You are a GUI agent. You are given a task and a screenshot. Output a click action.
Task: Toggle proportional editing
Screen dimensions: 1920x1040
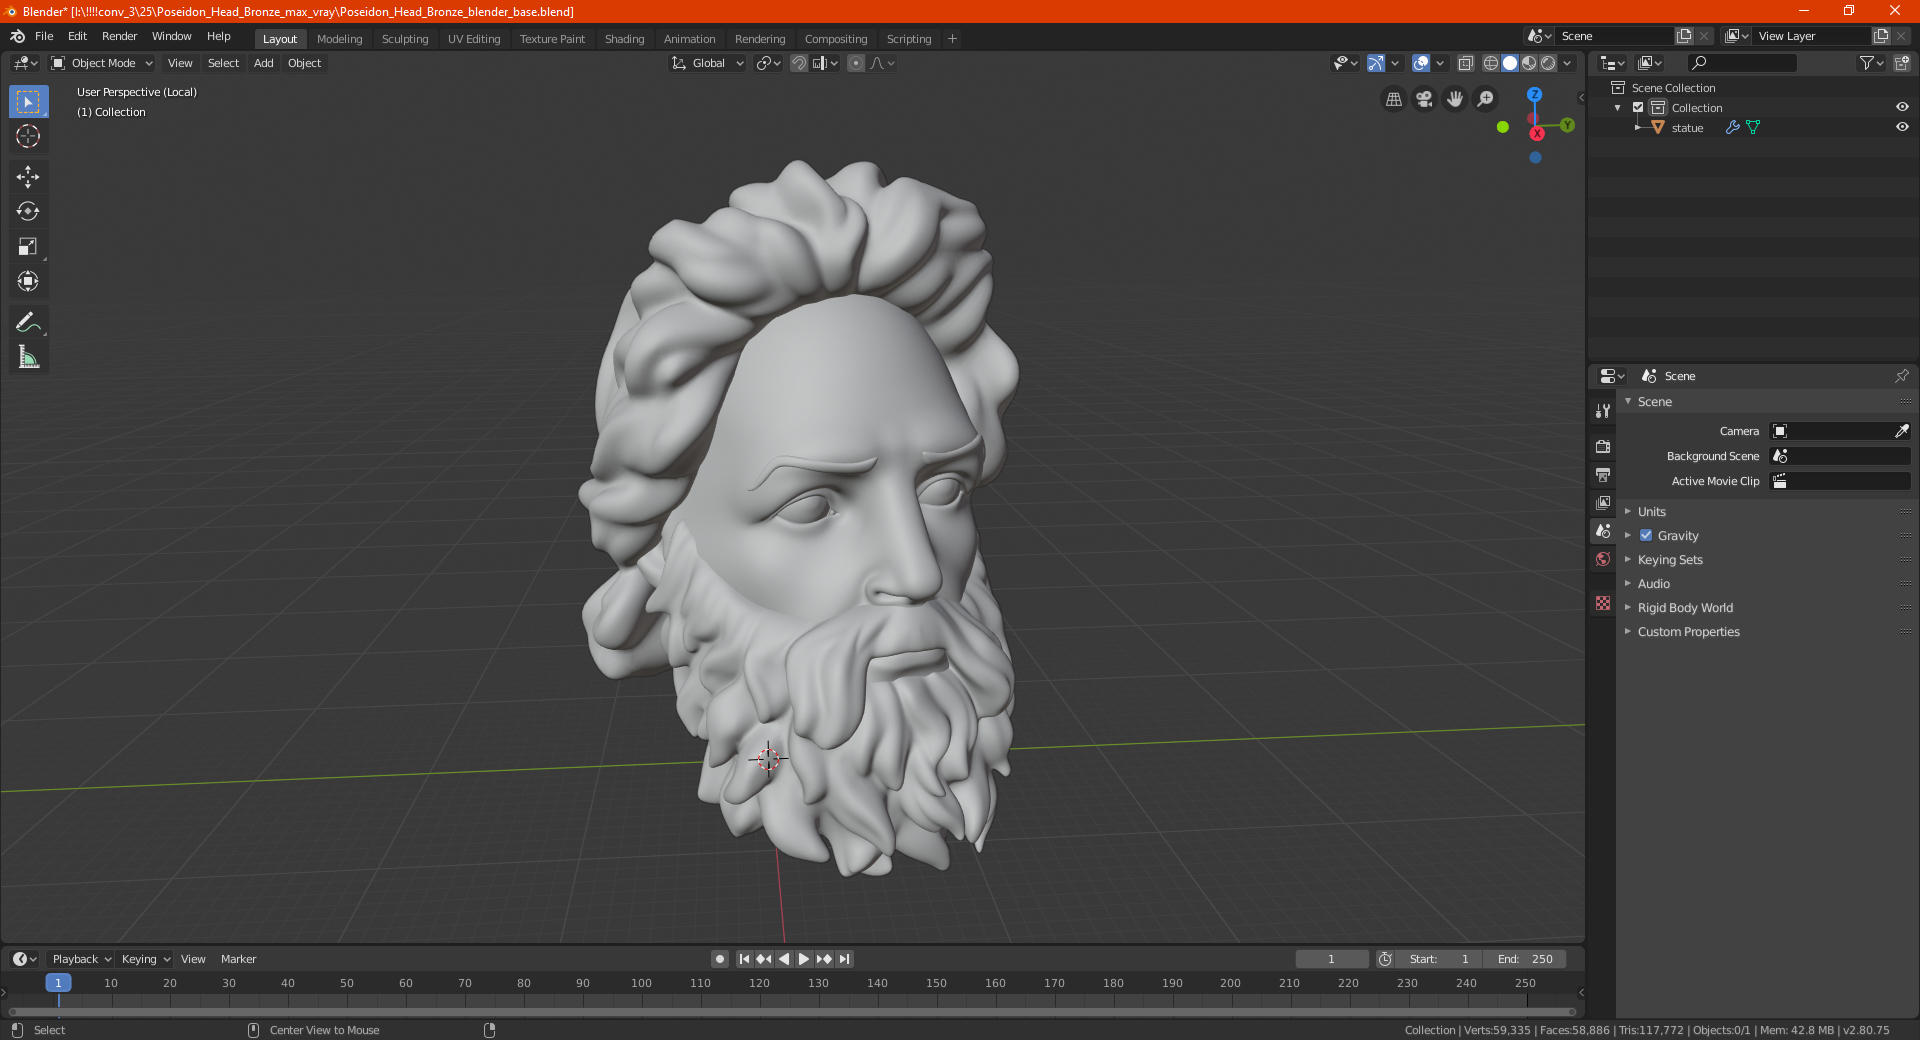point(856,63)
